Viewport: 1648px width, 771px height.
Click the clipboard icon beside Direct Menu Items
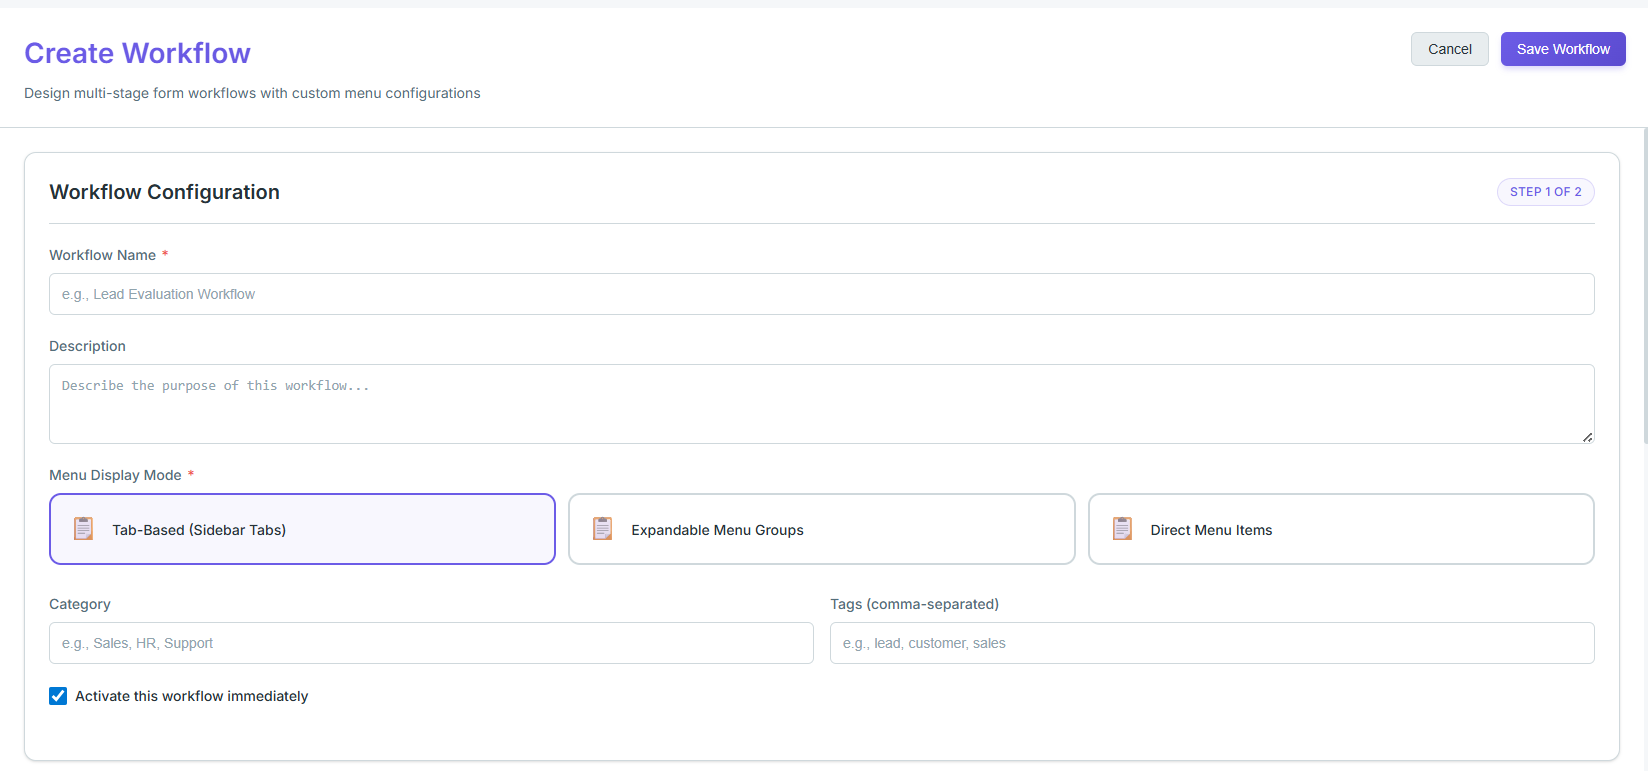(x=1123, y=529)
